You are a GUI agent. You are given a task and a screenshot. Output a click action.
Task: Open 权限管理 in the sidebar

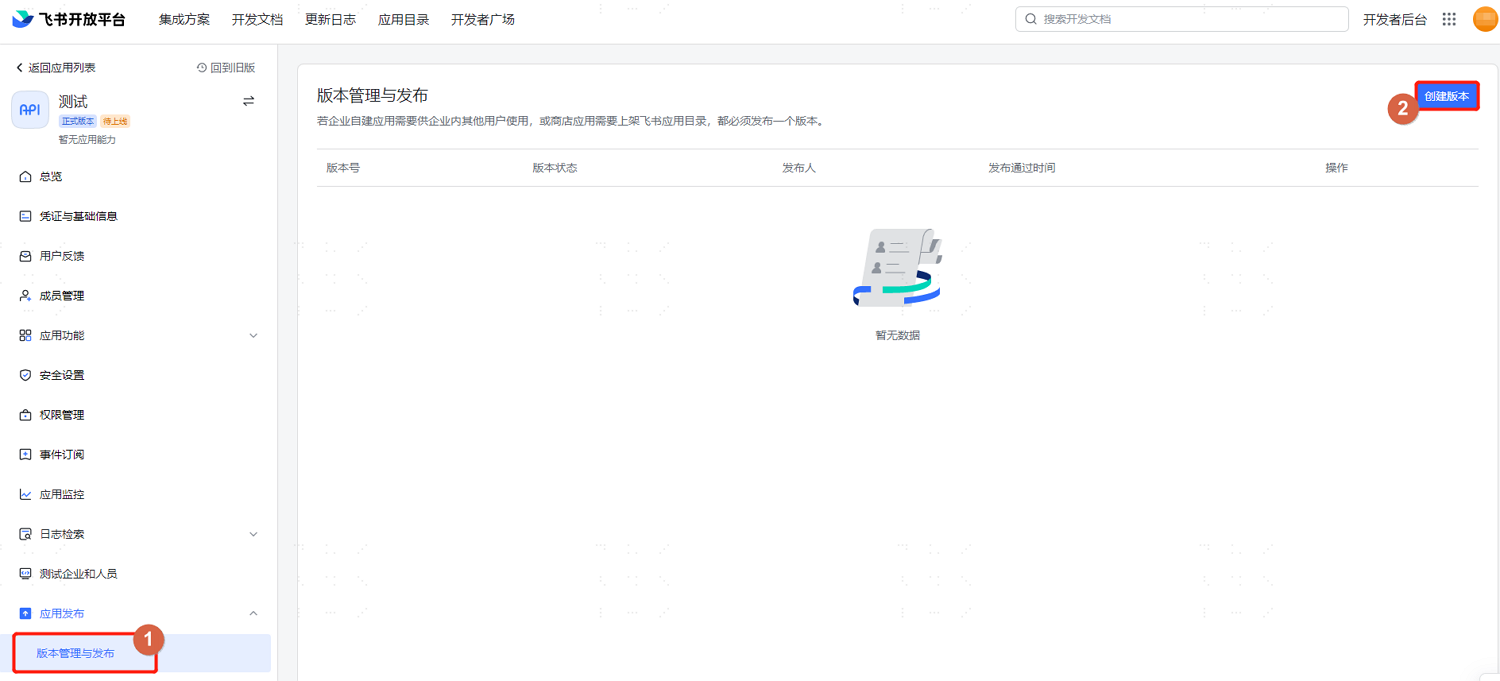click(x=62, y=415)
